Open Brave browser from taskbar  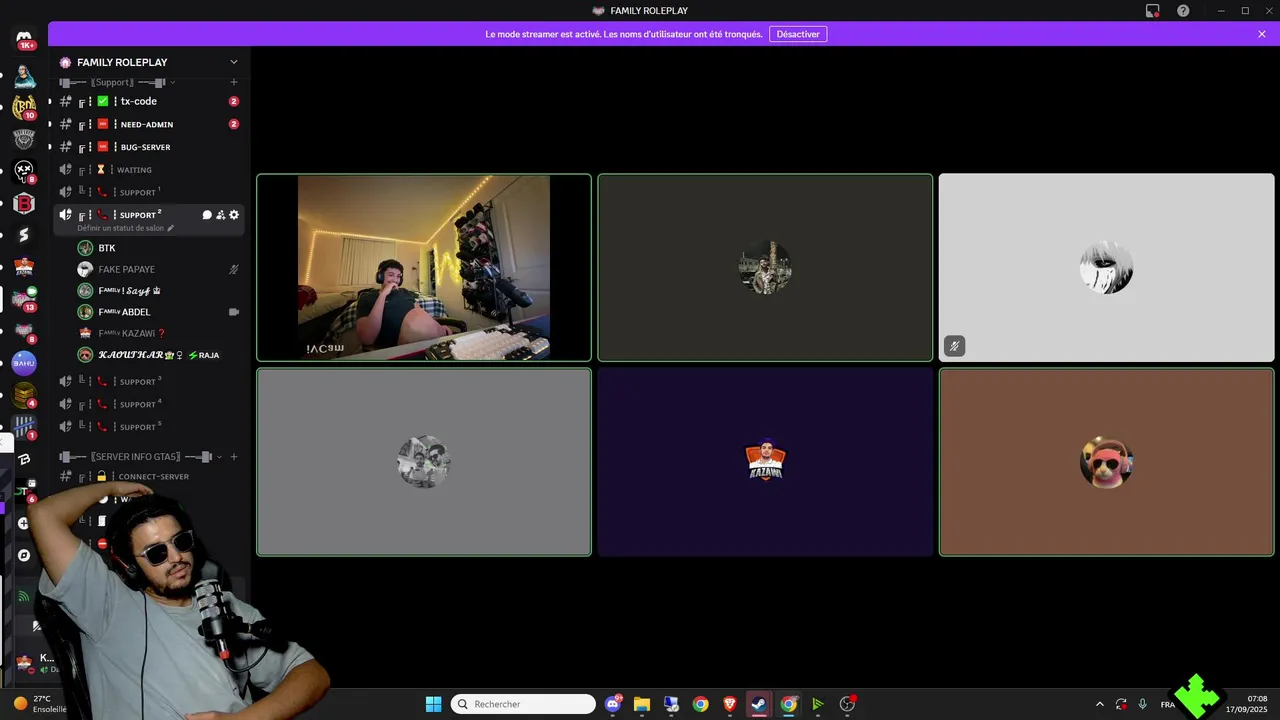(x=730, y=704)
